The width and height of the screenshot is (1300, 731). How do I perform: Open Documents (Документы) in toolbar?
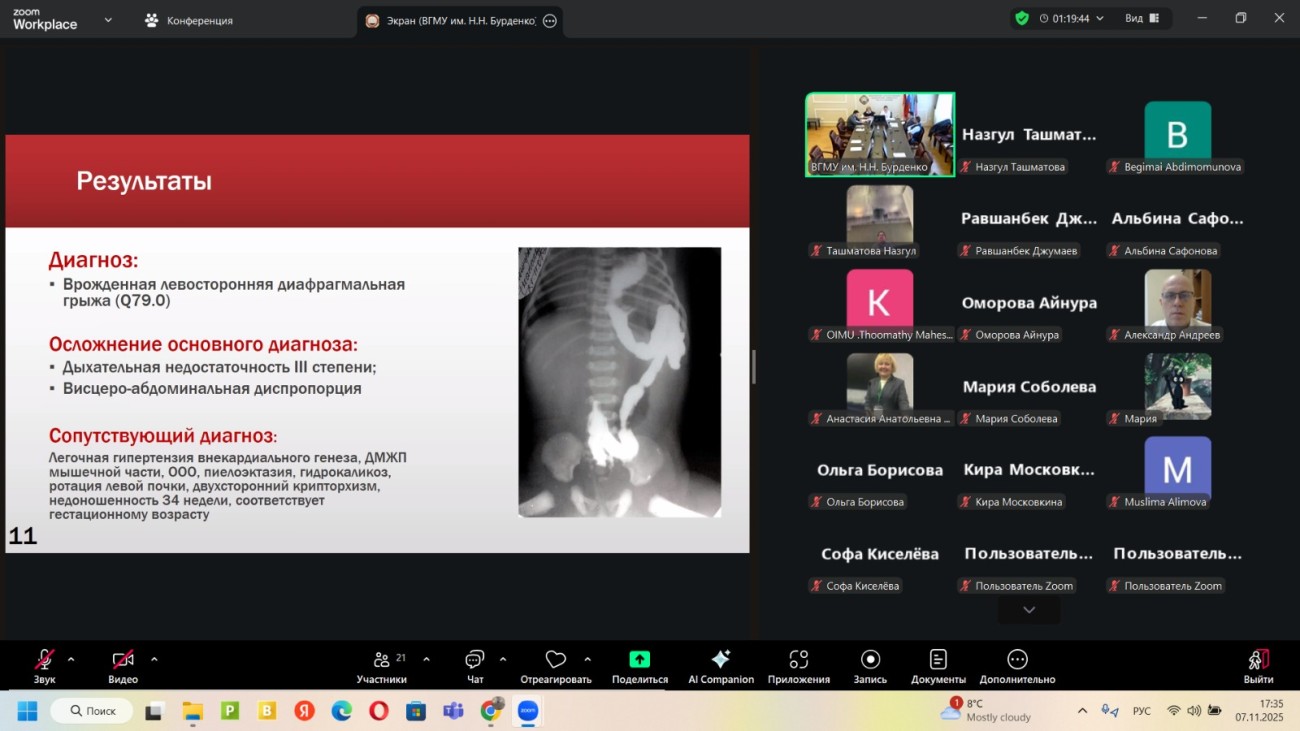[938, 666]
